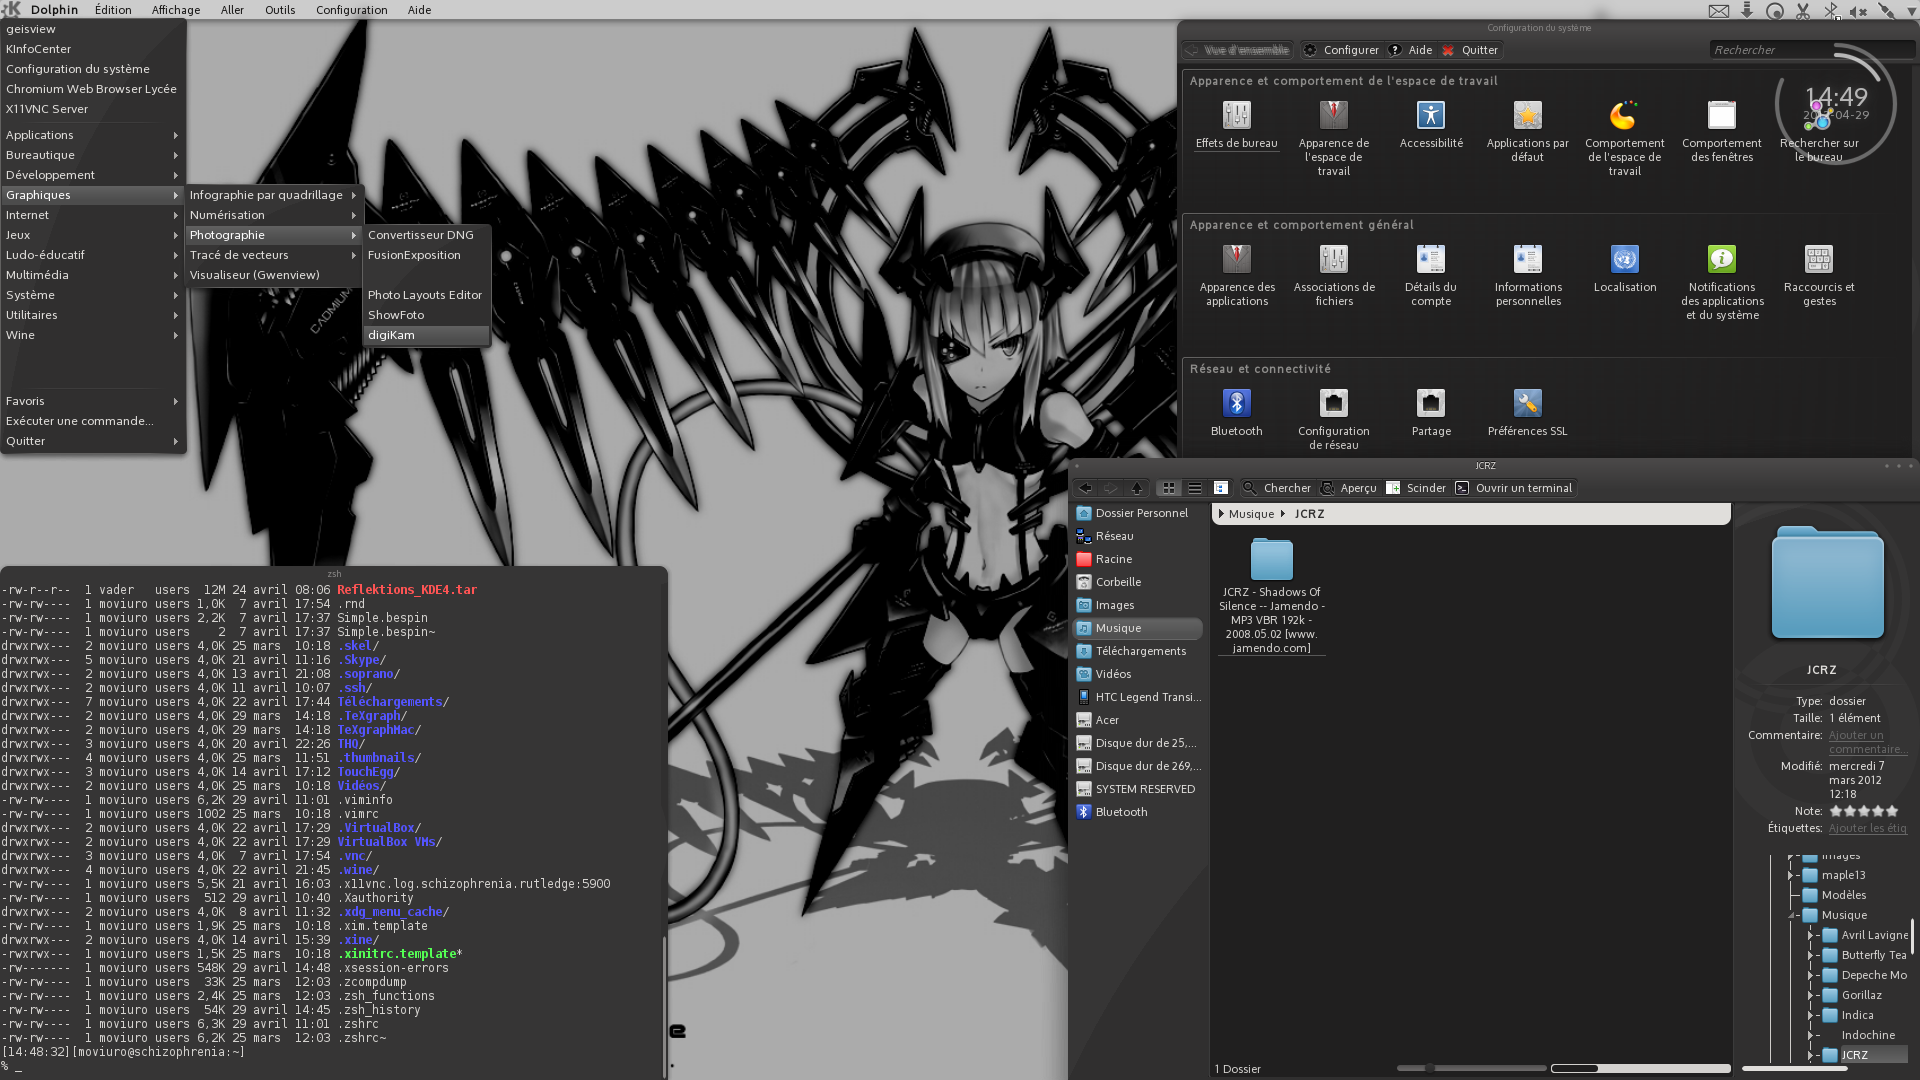Launch digiKam from Photographie submenu

tap(426, 335)
